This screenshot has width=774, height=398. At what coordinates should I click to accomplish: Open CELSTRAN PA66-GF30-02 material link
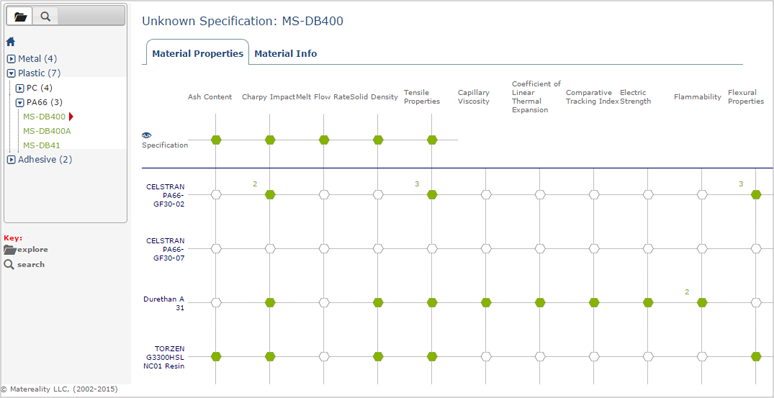pos(165,195)
